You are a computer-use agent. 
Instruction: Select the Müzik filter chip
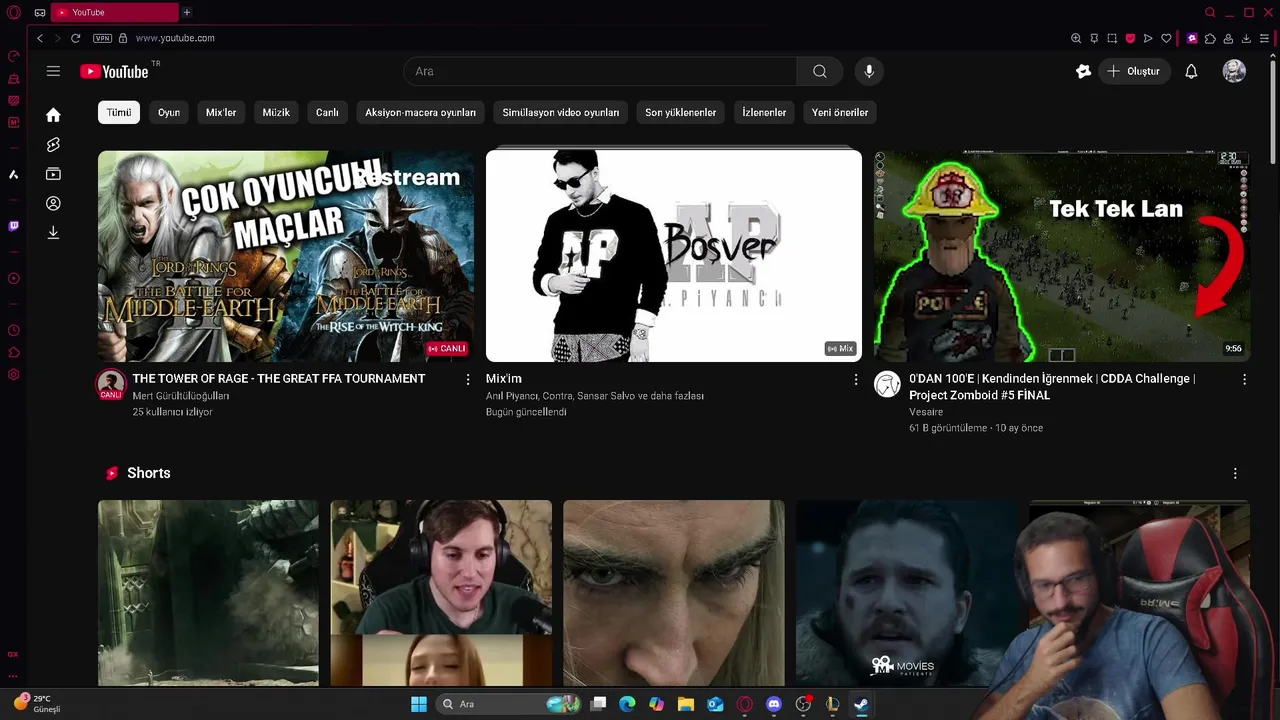click(276, 112)
